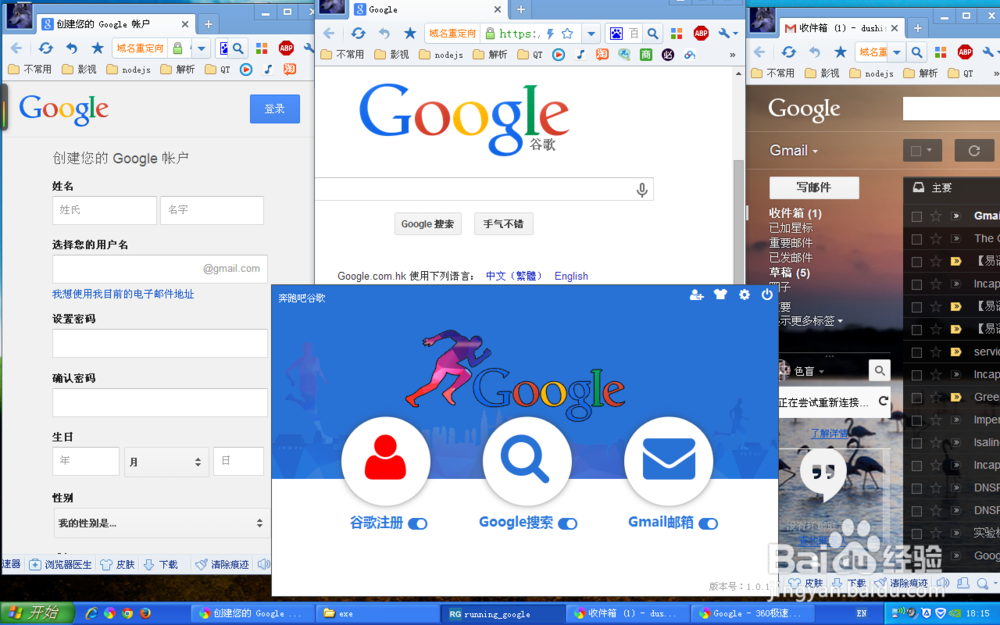Open 收件箱 (1) folder in Gmail sidebar

point(795,213)
